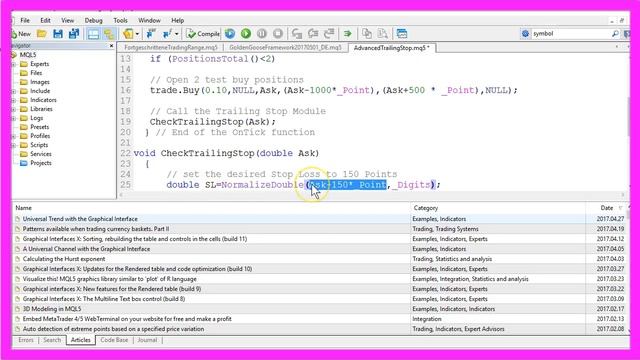This screenshot has width=640, height=360.
Task: Open the Window menu
Action: (x=149, y=20)
